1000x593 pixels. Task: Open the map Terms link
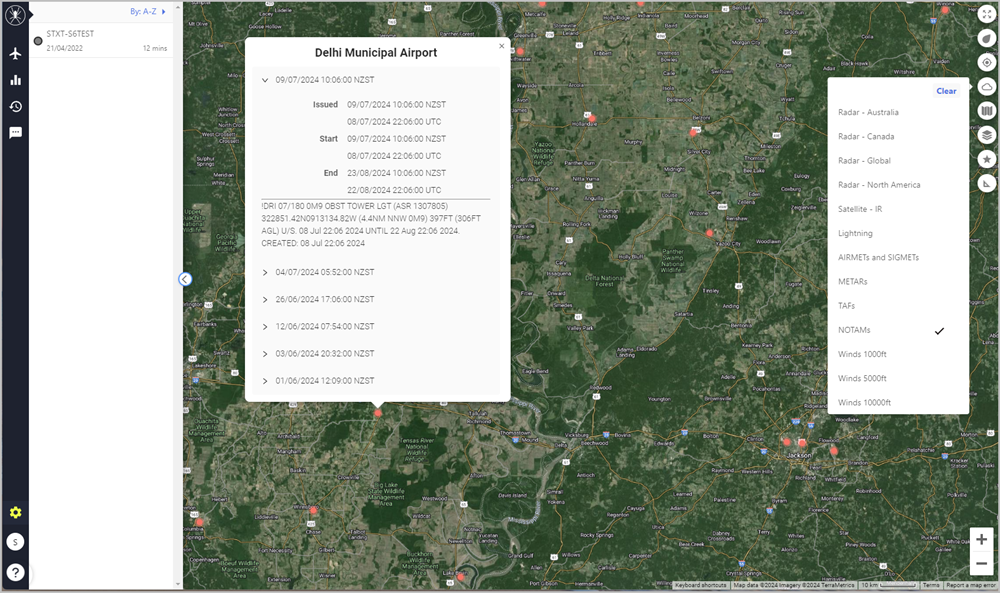(930, 585)
